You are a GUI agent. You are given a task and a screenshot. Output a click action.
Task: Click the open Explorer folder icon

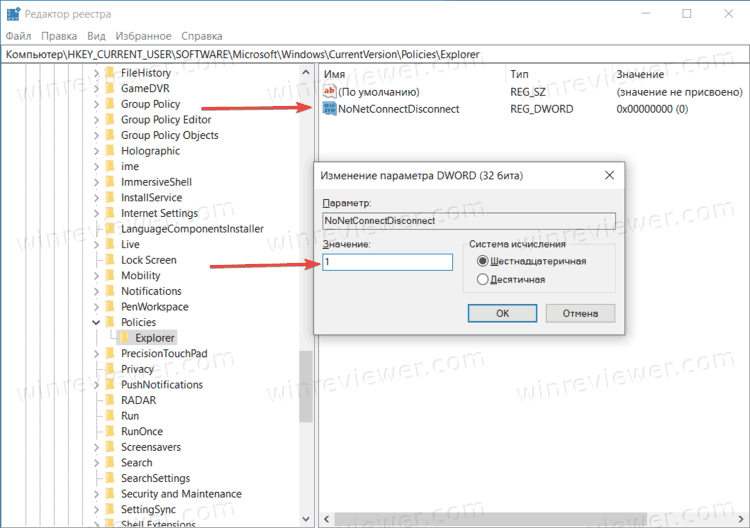[124, 338]
